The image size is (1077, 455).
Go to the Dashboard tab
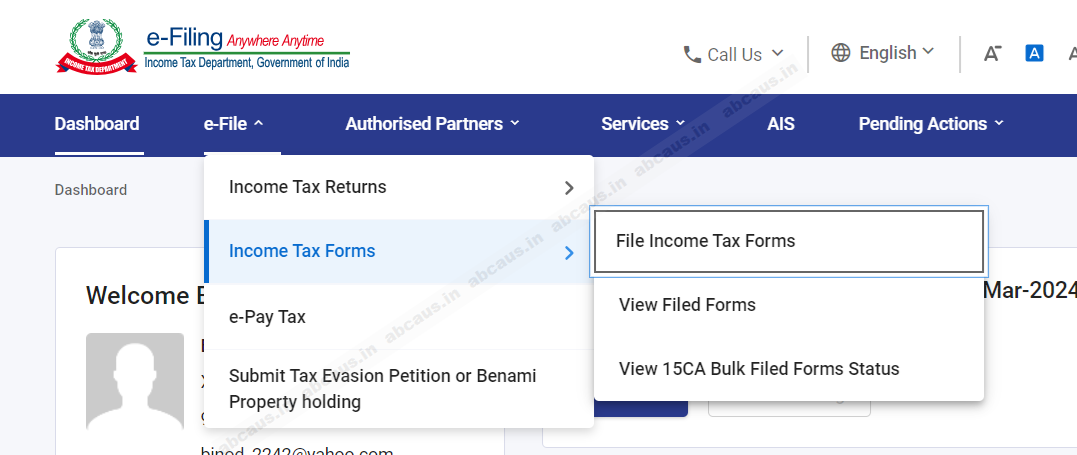click(x=97, y=124)
